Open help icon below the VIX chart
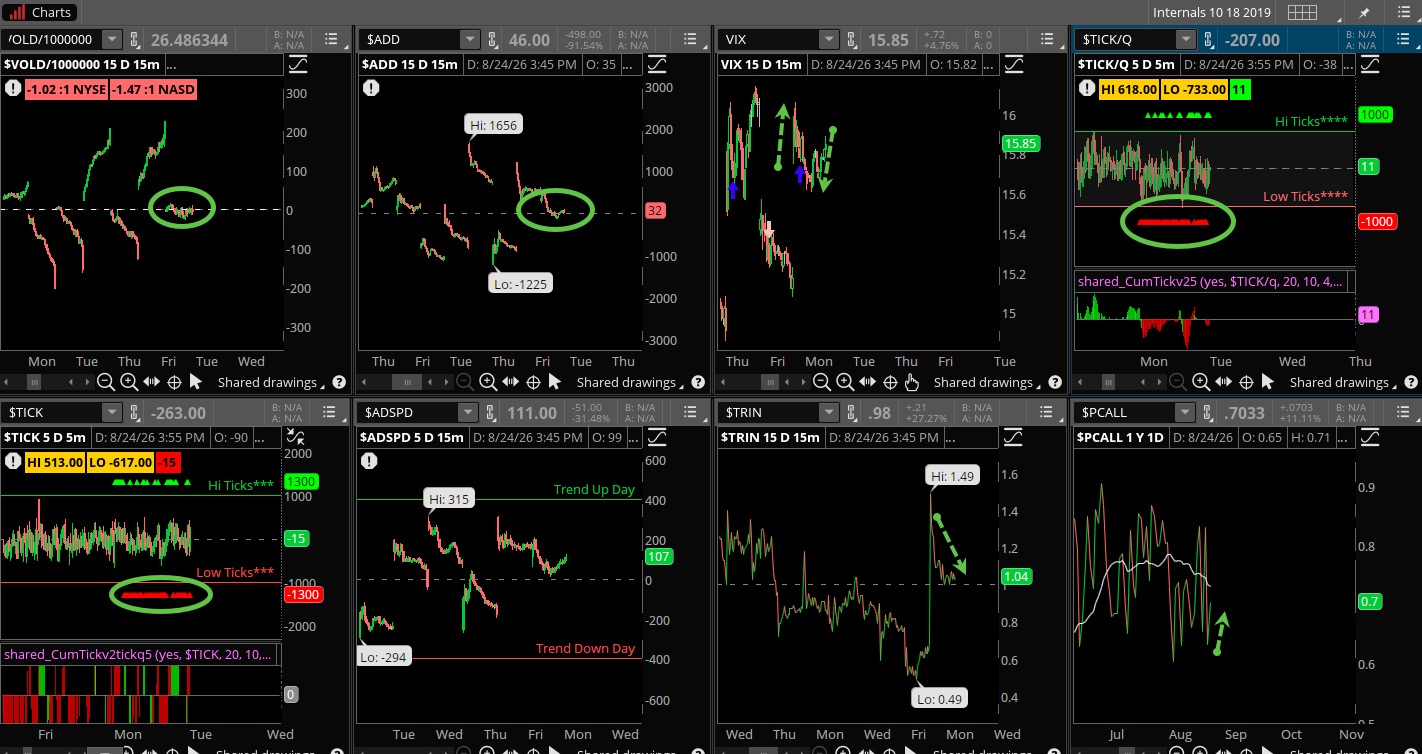Screen dimensions: 1422x754 click(1055, 382)
